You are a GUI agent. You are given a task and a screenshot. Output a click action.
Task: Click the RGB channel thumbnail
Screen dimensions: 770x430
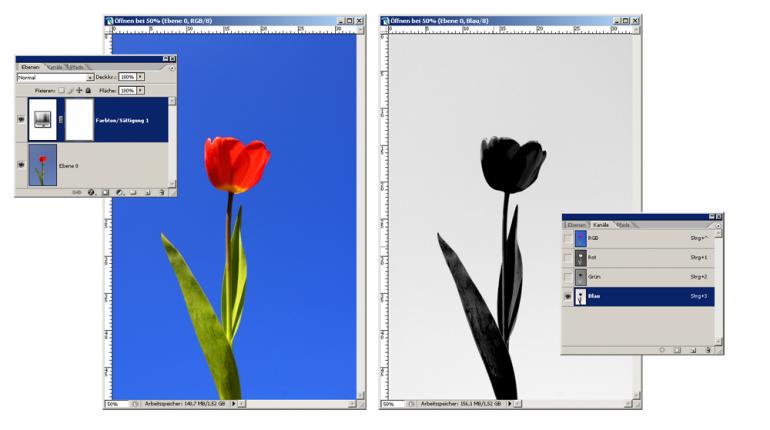pyautogui.click(x=580, y=238)
